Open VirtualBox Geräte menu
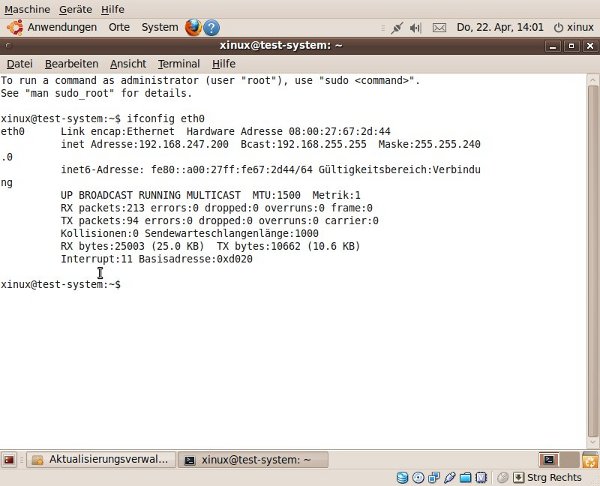This screenshot has height=486, width=600. pyautogui.click(x=76, y=9)
